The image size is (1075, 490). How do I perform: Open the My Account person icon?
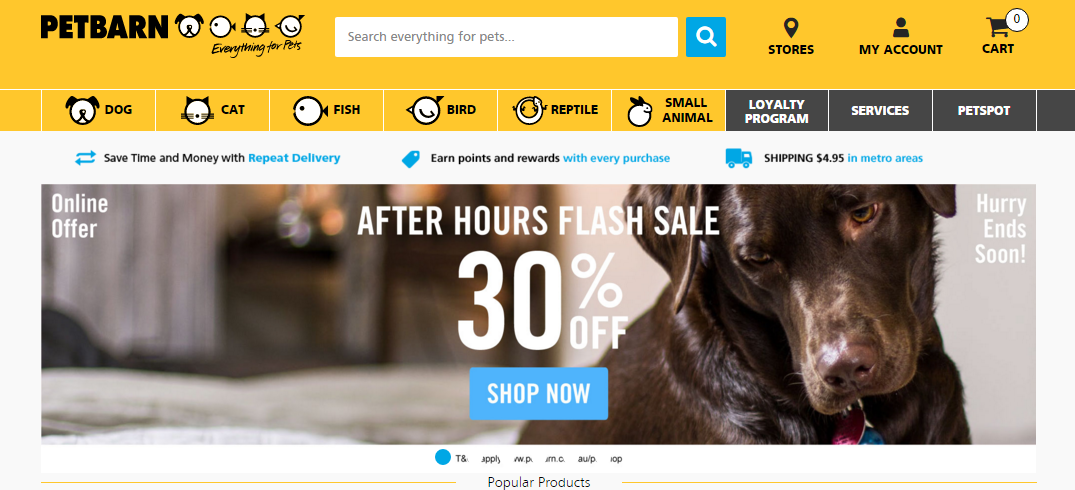pos(900,28)
